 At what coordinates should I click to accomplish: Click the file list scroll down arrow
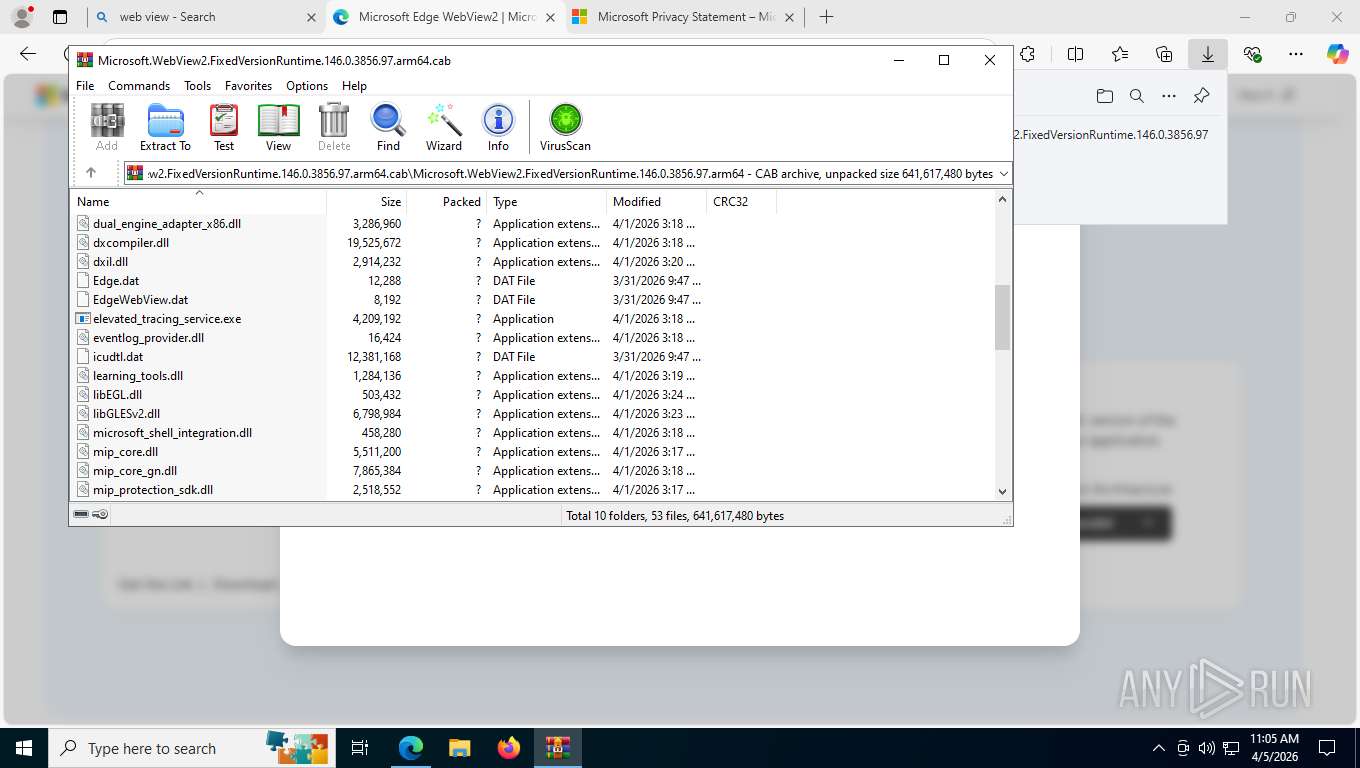1003,491
